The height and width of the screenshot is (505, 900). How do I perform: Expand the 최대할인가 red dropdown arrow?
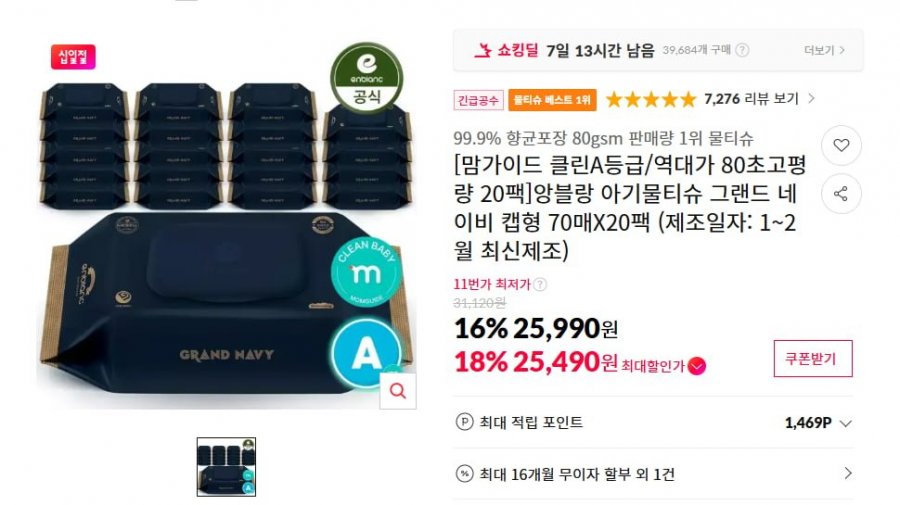tap(697, 366)
